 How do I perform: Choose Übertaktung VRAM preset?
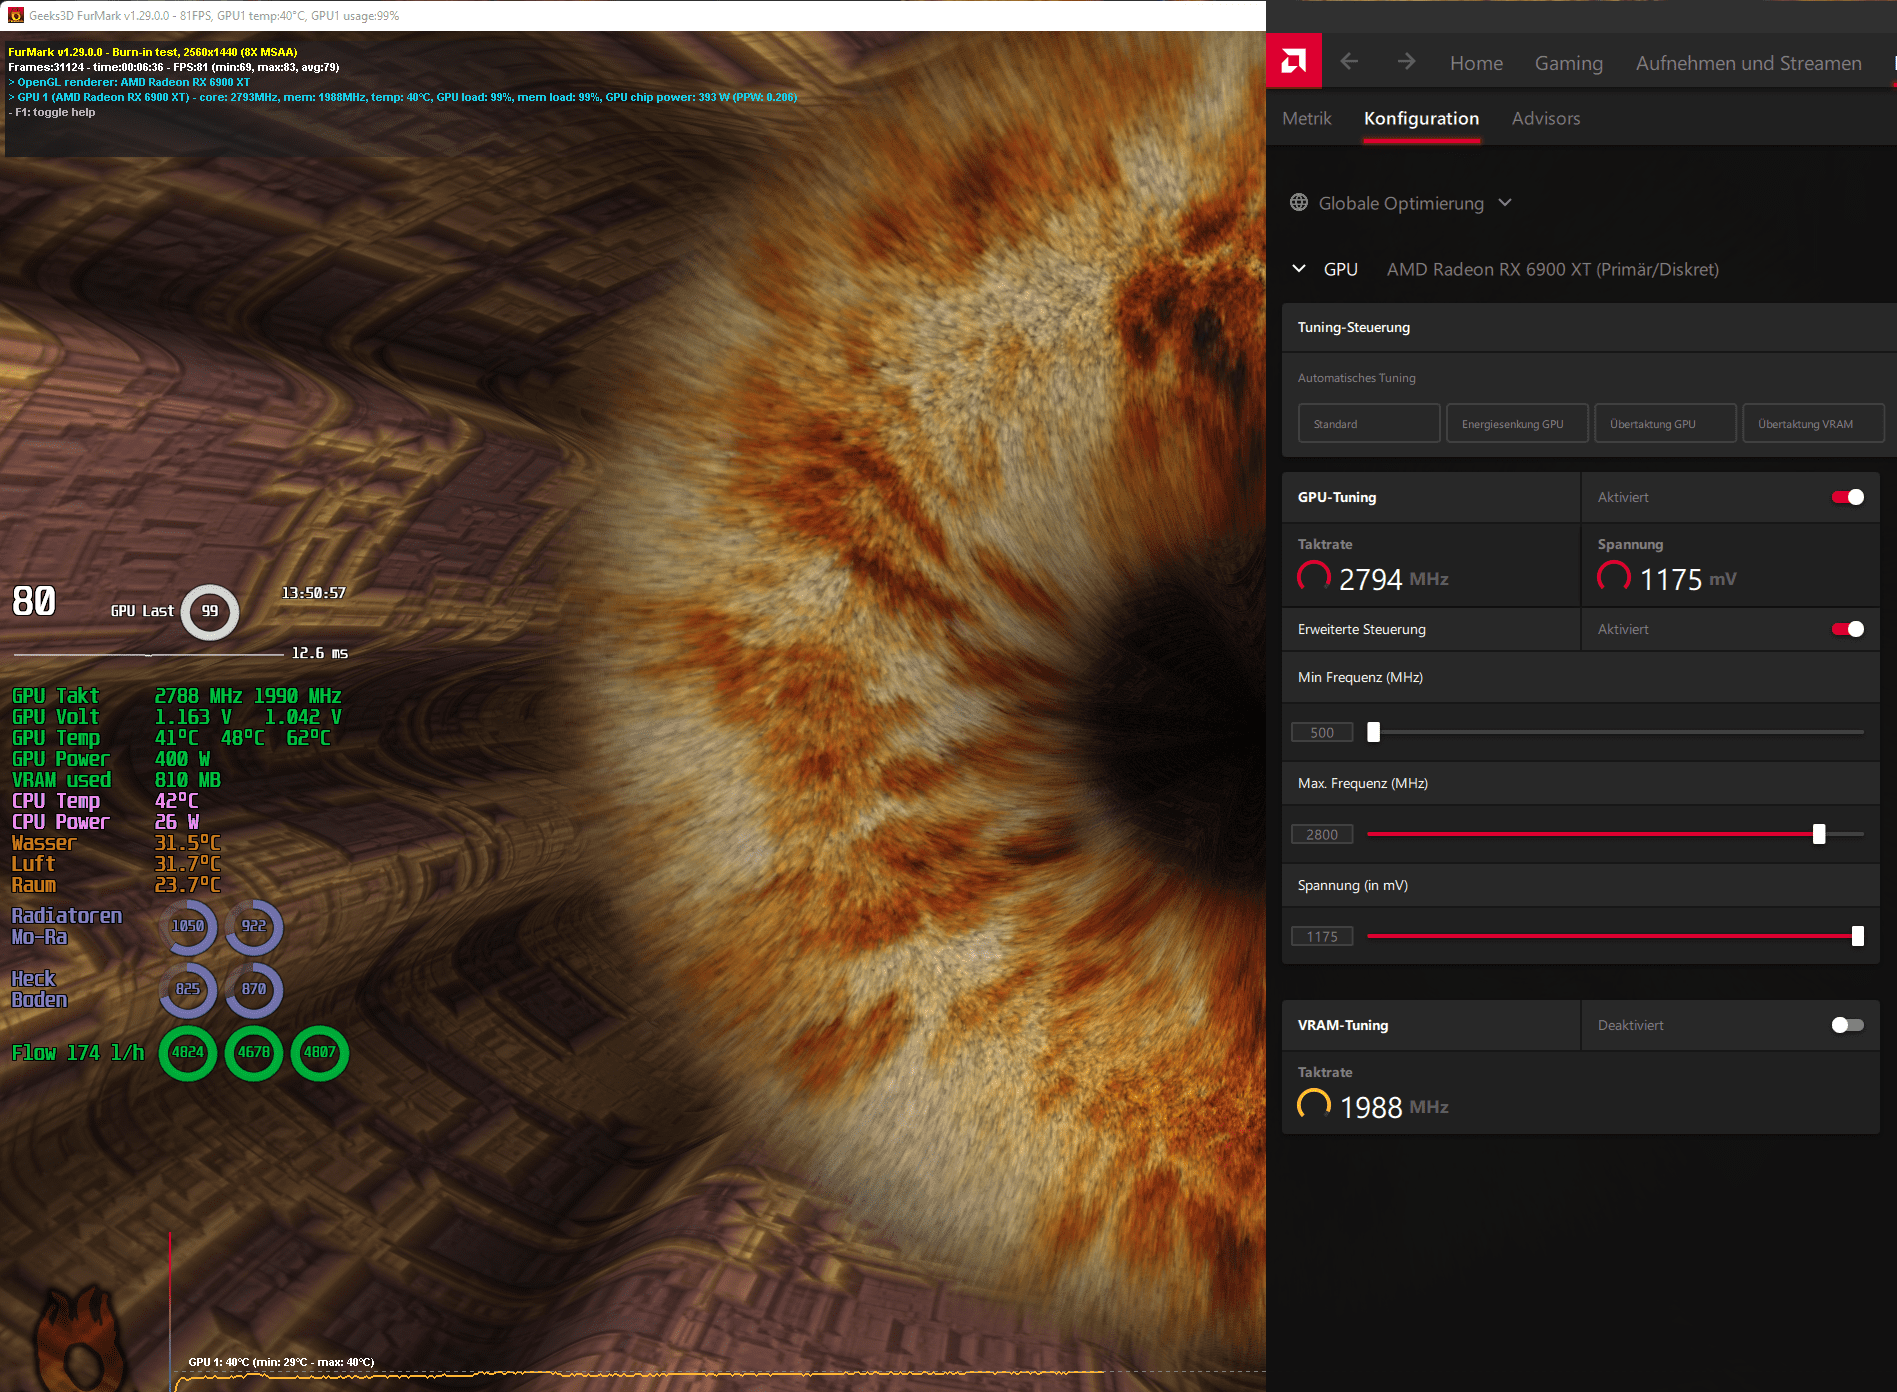[1813, 424]
